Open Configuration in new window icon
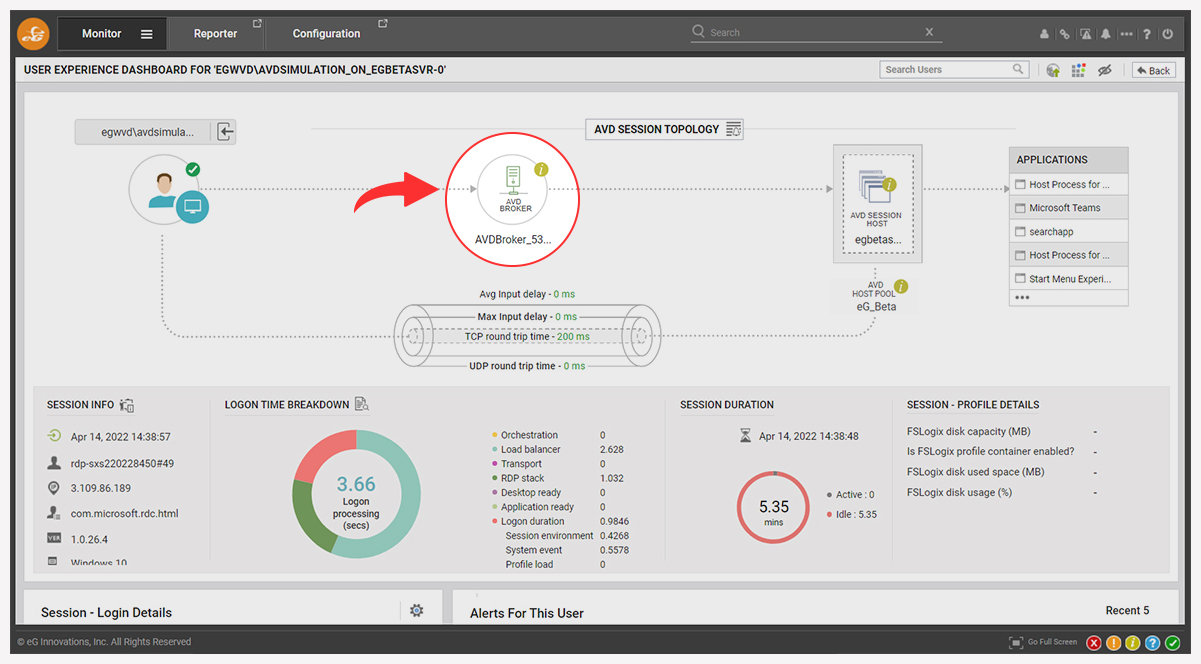The image size is (1201, 664). [x=382, y=23]
